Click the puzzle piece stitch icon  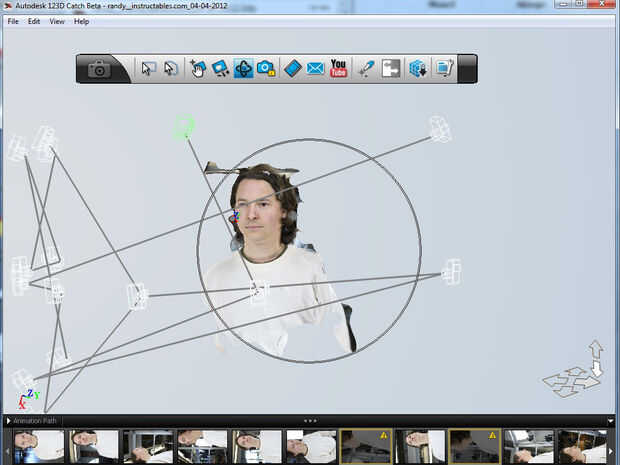(391, 68)
